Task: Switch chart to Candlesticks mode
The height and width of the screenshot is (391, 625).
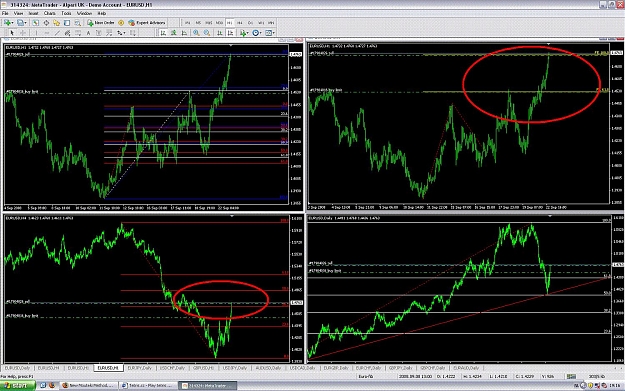Action: (173, 33)
